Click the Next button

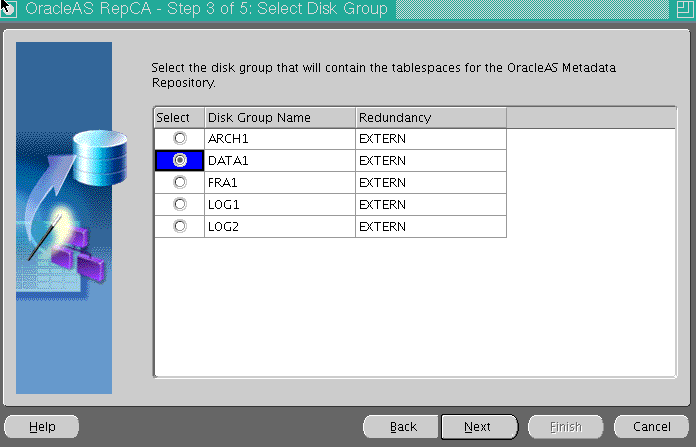[x=479, y=427]
